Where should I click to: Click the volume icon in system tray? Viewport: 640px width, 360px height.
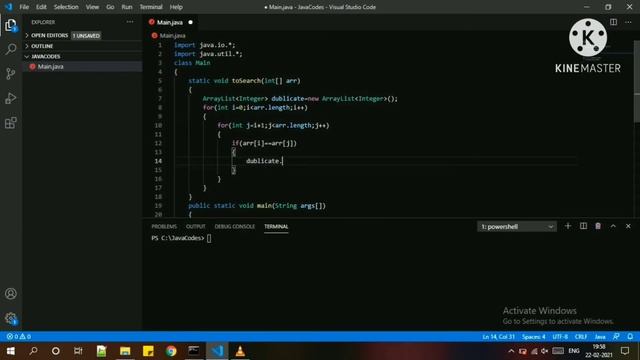click(x=545, y=351)
